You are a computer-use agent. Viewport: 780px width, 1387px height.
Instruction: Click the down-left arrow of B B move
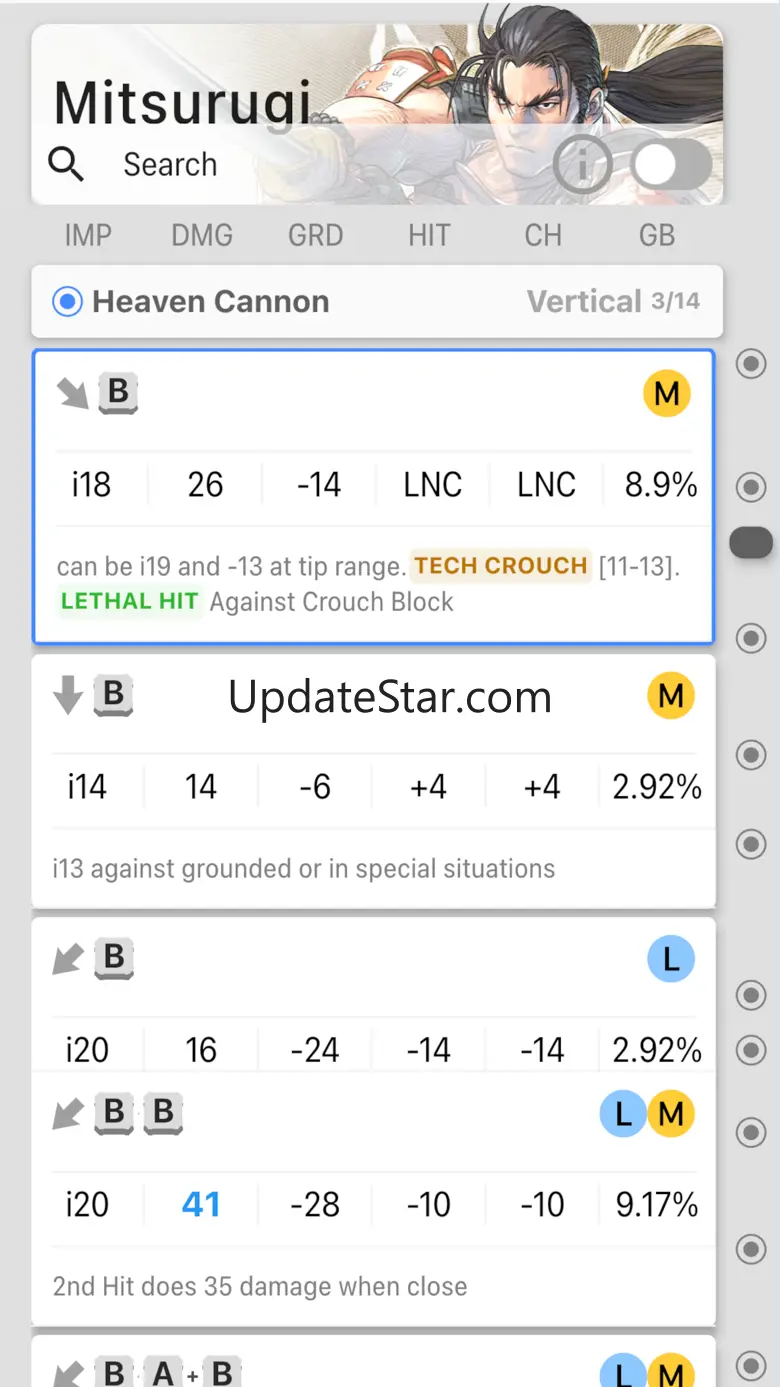(68, 1113)
